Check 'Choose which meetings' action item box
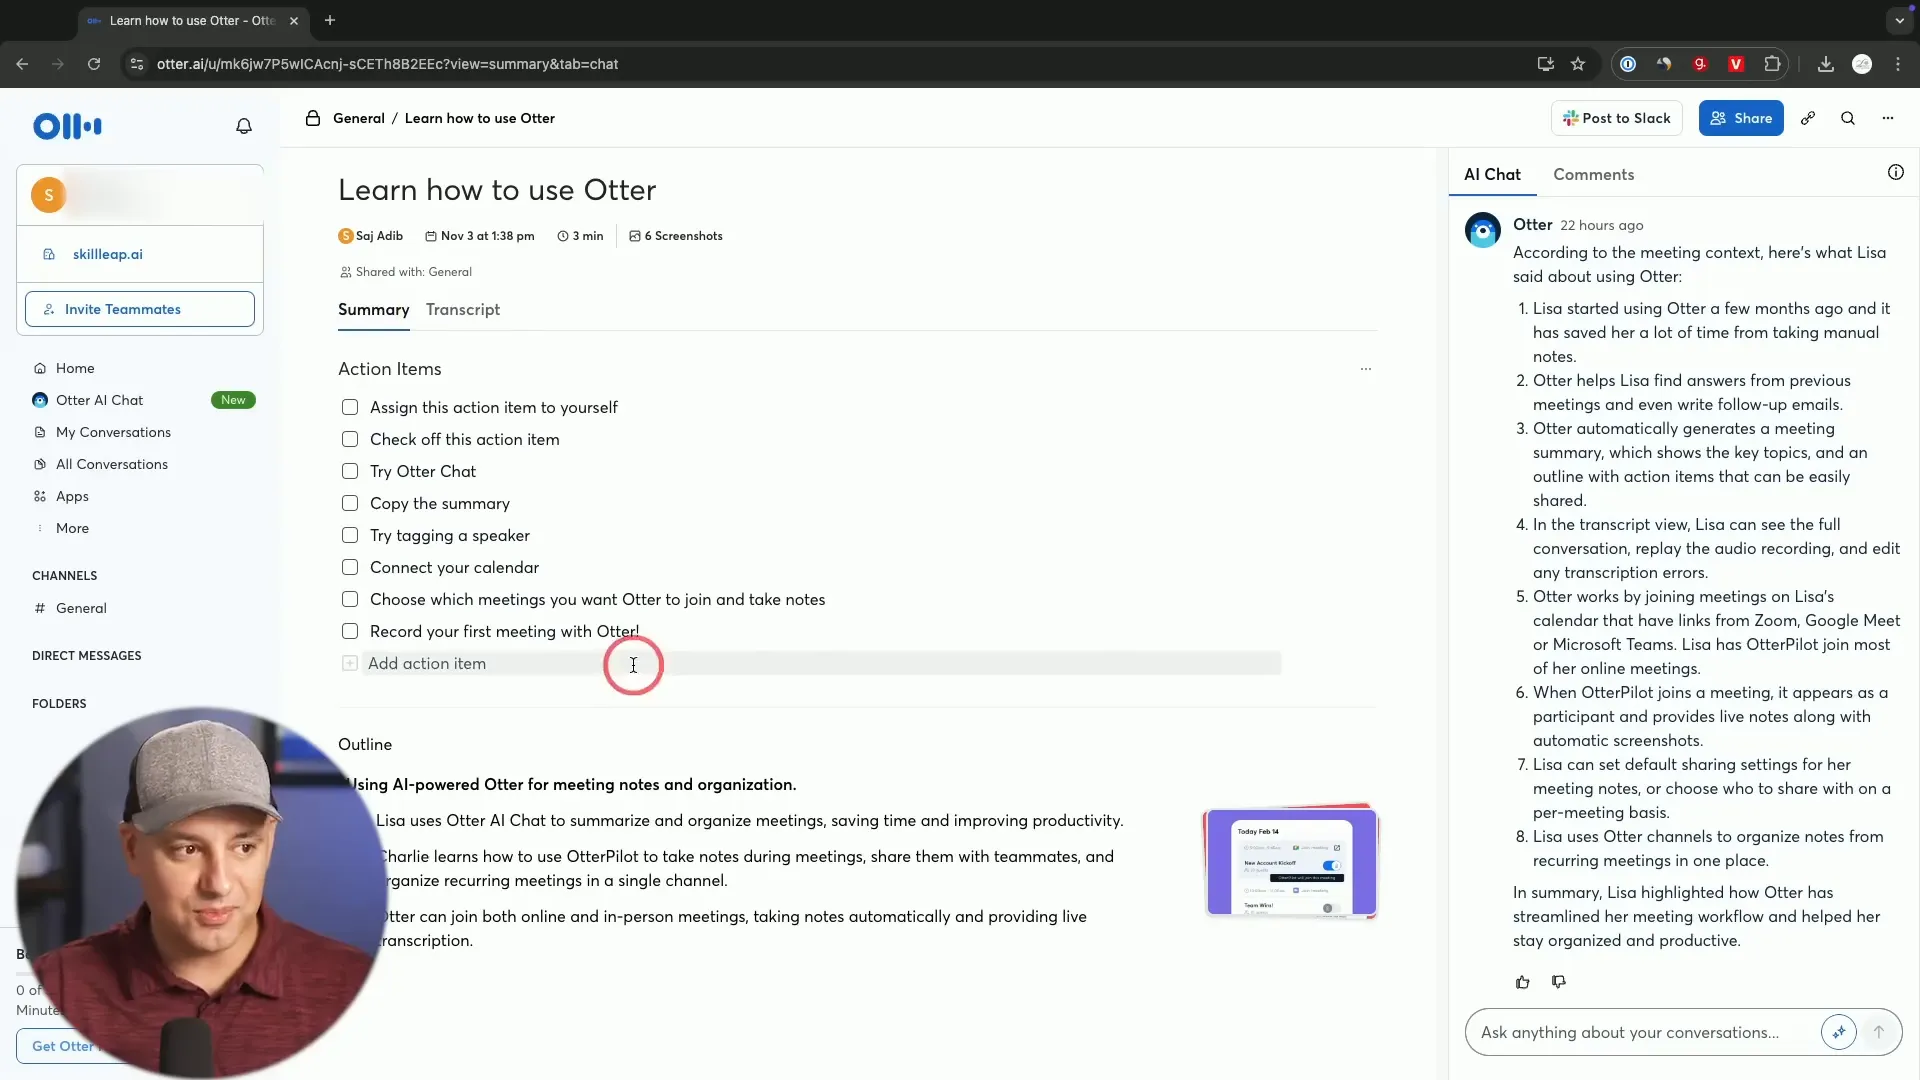This screenshot has width=1920, height=1080. pos(350,599)
